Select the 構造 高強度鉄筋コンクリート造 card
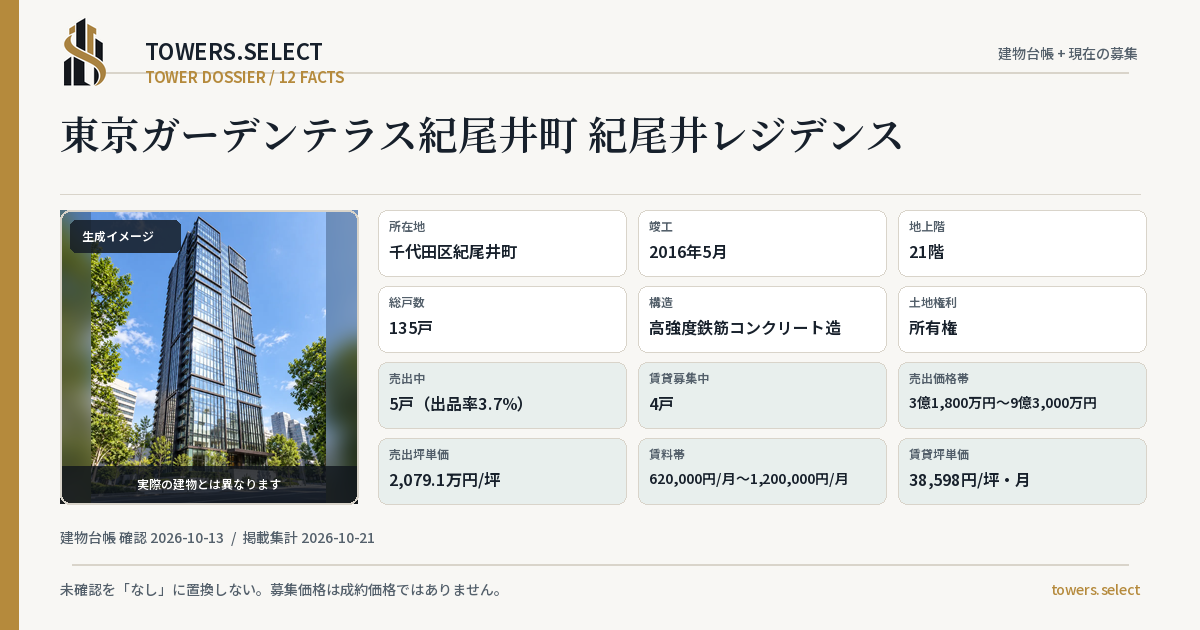Image resolution: width=1200 pixels, height=630 pixels. point(762,319)
